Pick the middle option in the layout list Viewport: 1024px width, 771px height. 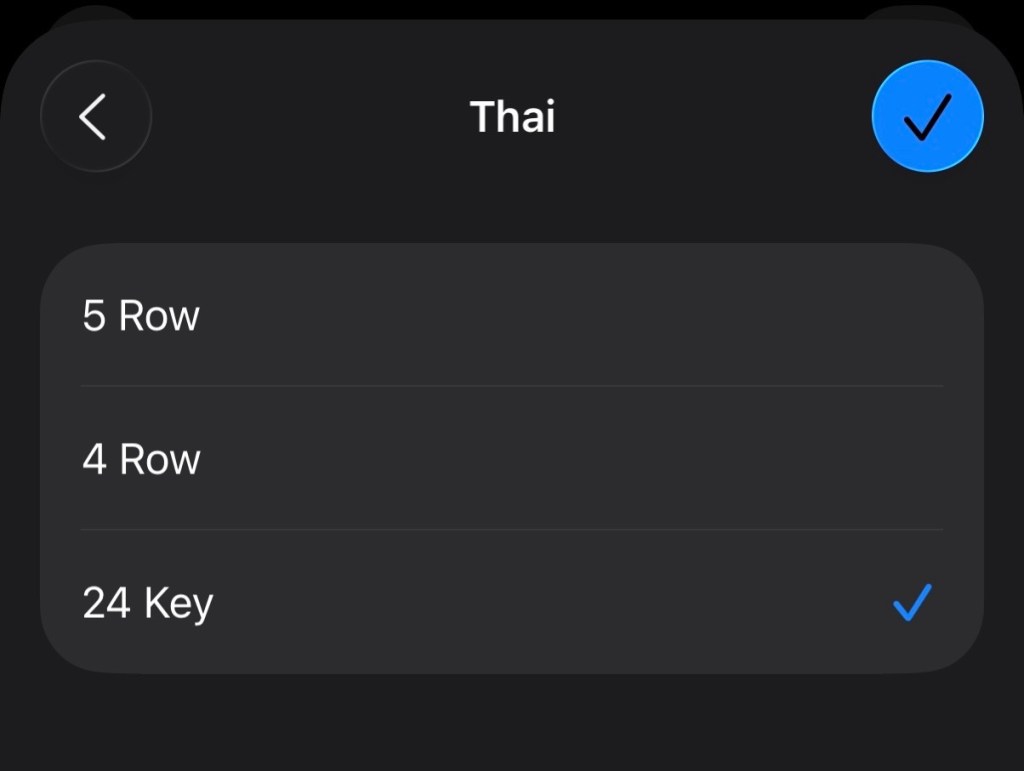[510, 459]
